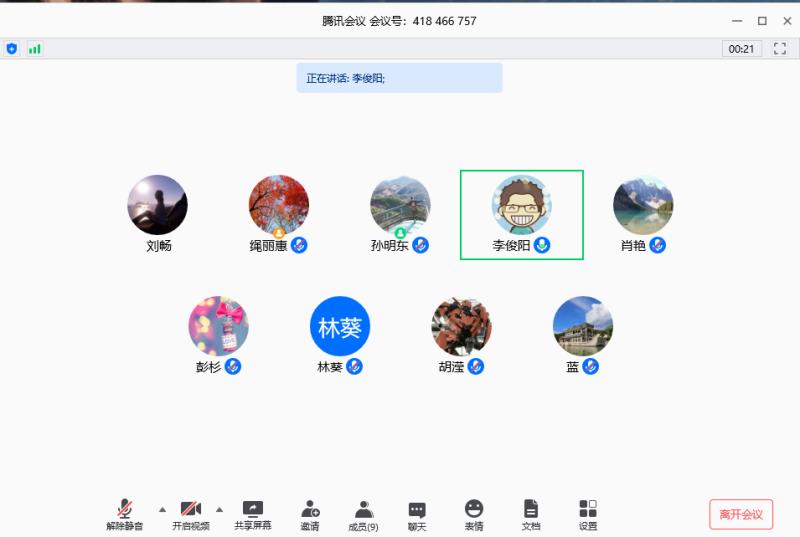Click name label 林葵 under avatar
The image size is (800, 537).
coord(330,367)
